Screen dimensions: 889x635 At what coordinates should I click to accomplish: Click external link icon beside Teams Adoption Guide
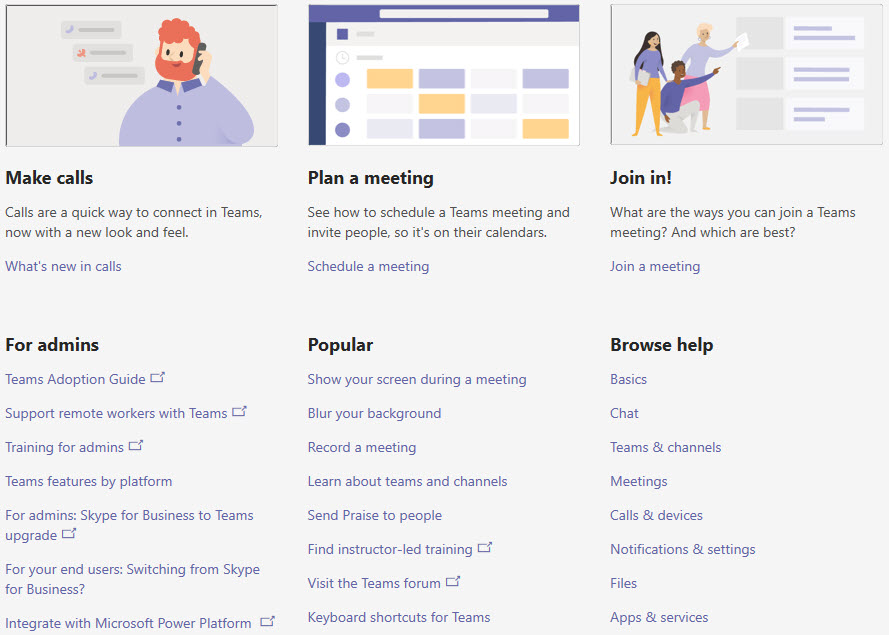pos(158,377)
